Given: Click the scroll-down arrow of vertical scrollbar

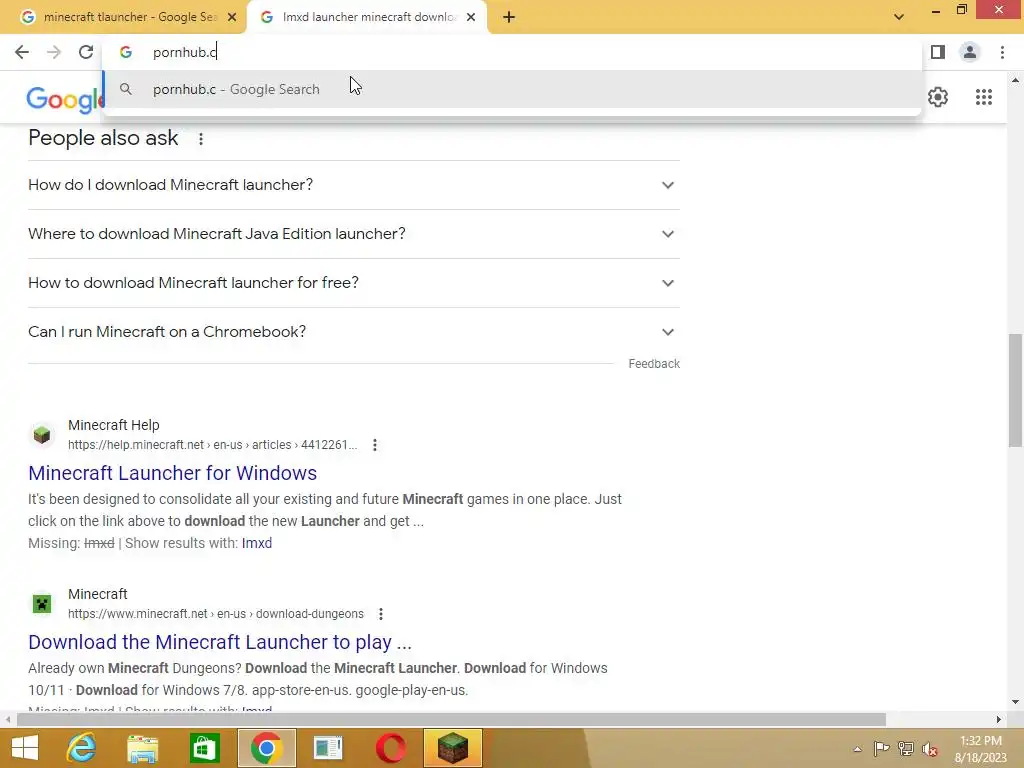Looking at the screenshot, I should click(x=1015, y=703).
